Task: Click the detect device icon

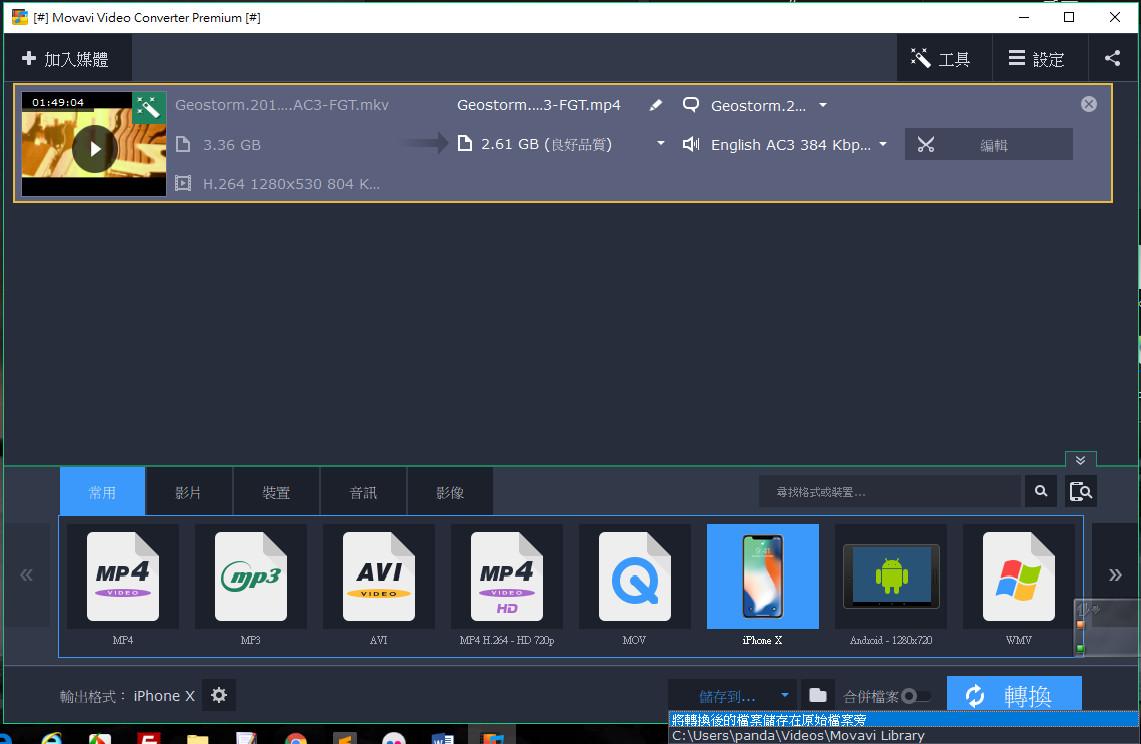Action: (x=1081, y=491)
